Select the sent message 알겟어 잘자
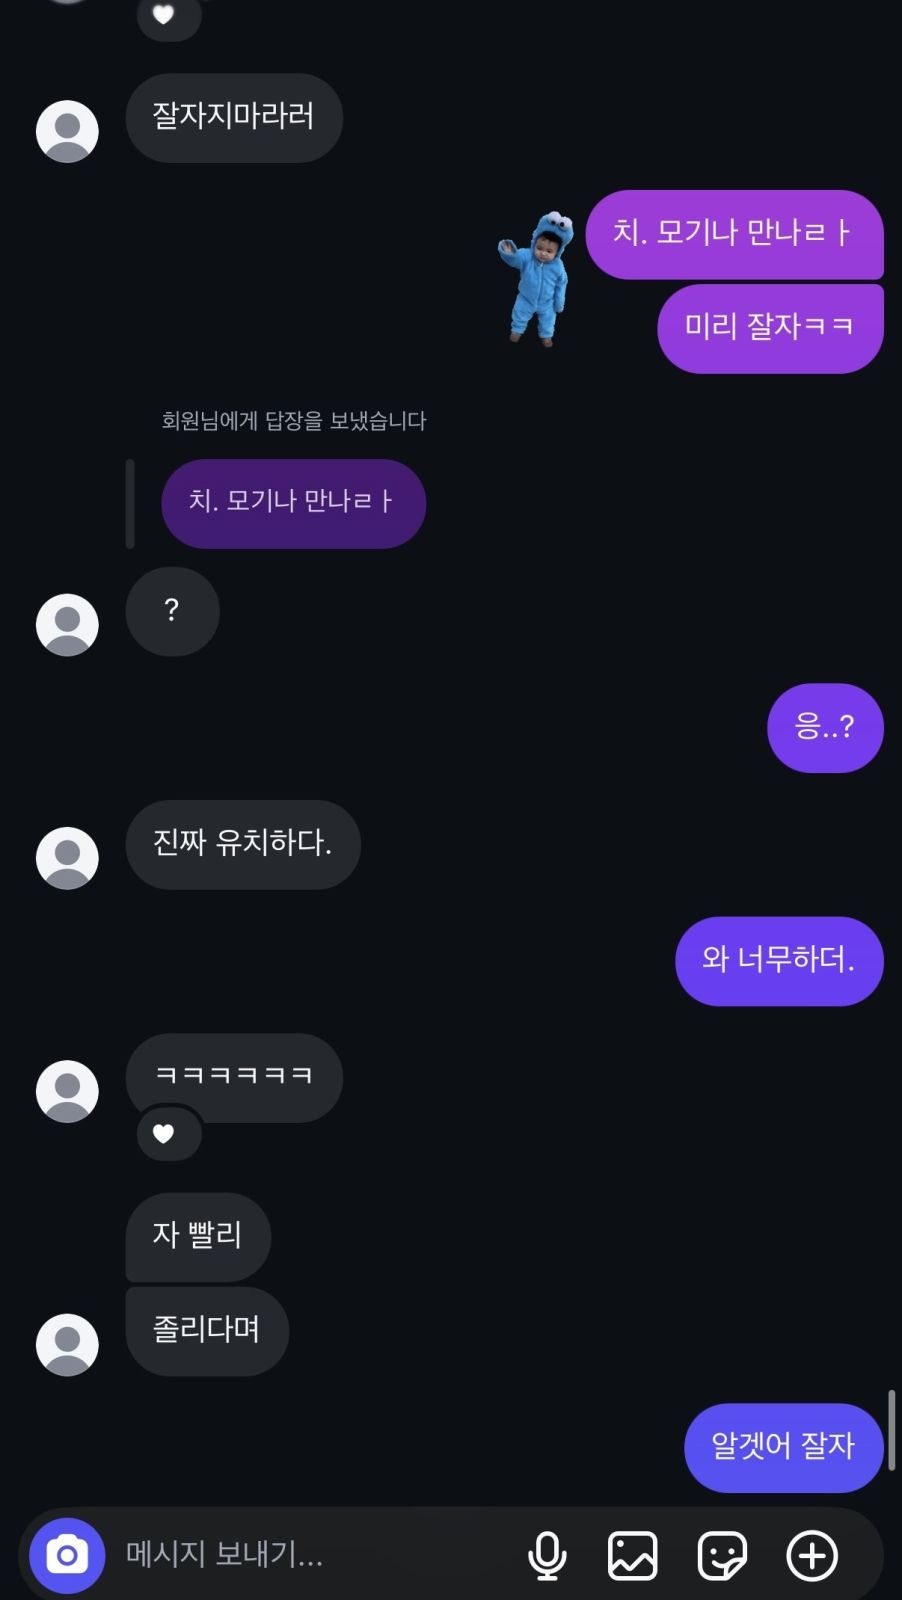Screen dimensions: 902x1600 (x=784, y=1447)
